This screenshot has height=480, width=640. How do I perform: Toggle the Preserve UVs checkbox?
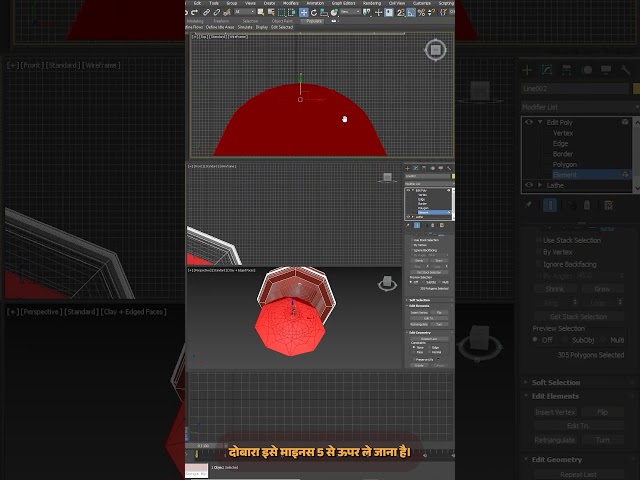click(414, 360)
